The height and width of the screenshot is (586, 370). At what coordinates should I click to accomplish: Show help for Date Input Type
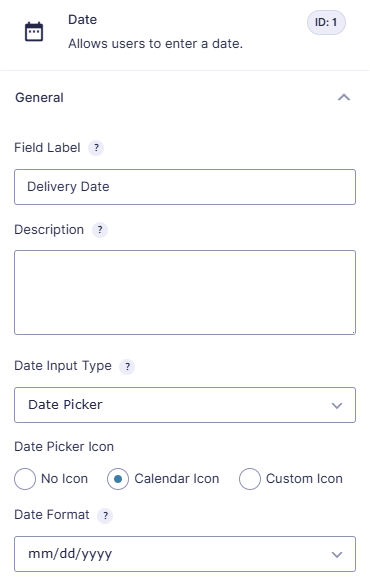click(x=127, y=367)
